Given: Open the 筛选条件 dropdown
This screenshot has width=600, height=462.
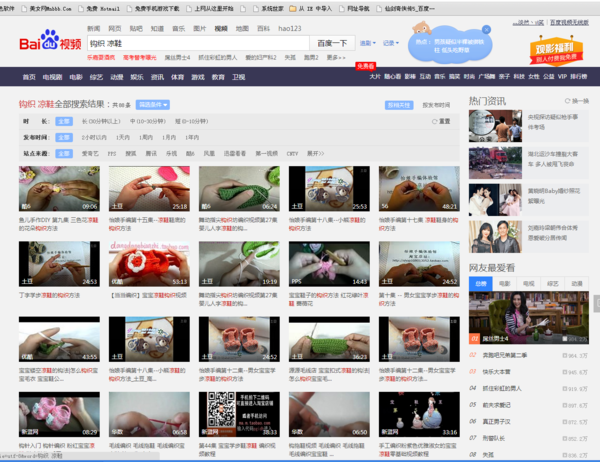Looking at the screenshot, I should [x=153, y=104].
